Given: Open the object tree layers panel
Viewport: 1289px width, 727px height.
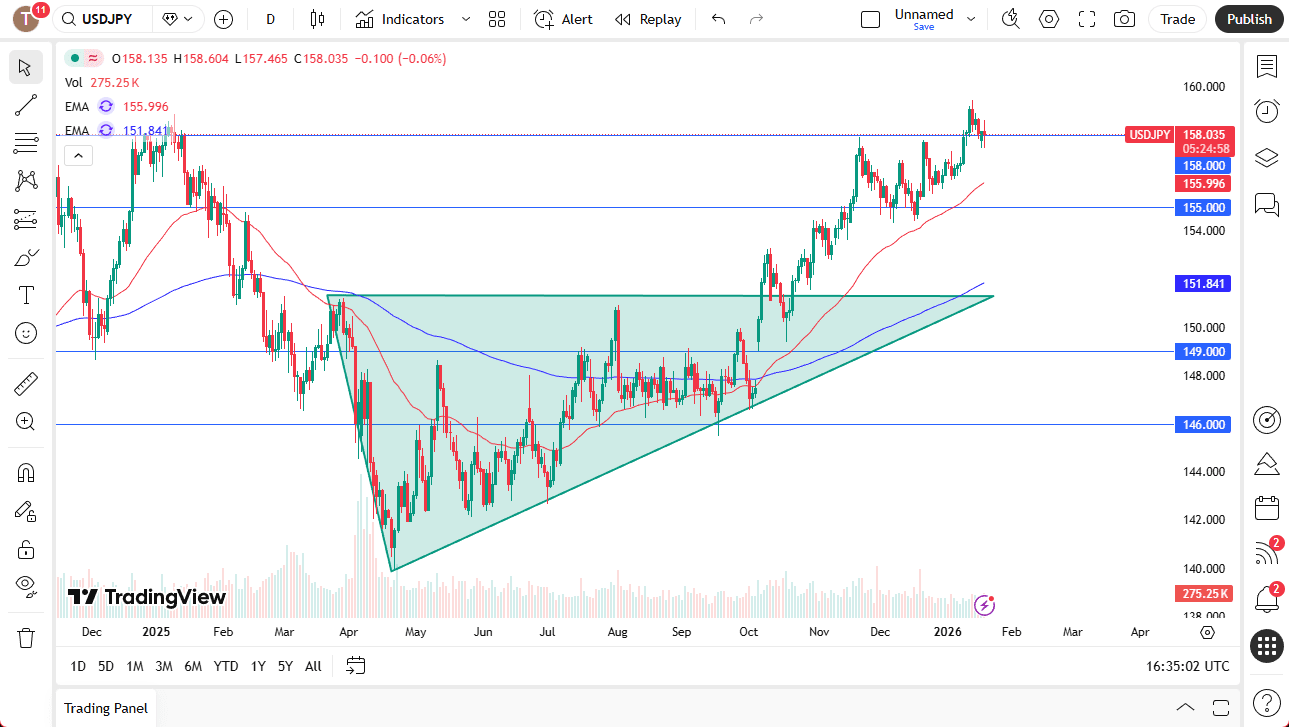Looking at the screenshot, I should (x=1267, y=158).
